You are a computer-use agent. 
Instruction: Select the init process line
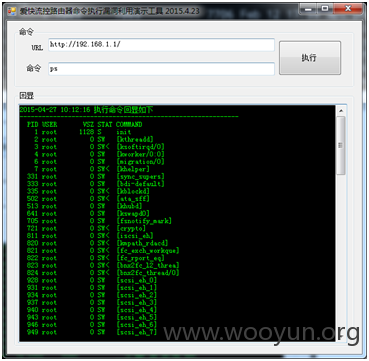79,132
